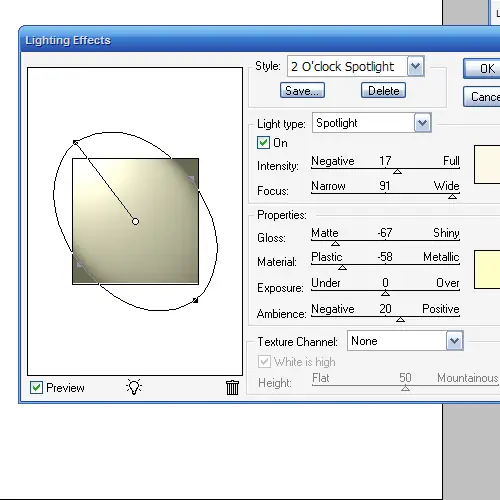Click the light color swatch beside Intensity

(487, 164)
